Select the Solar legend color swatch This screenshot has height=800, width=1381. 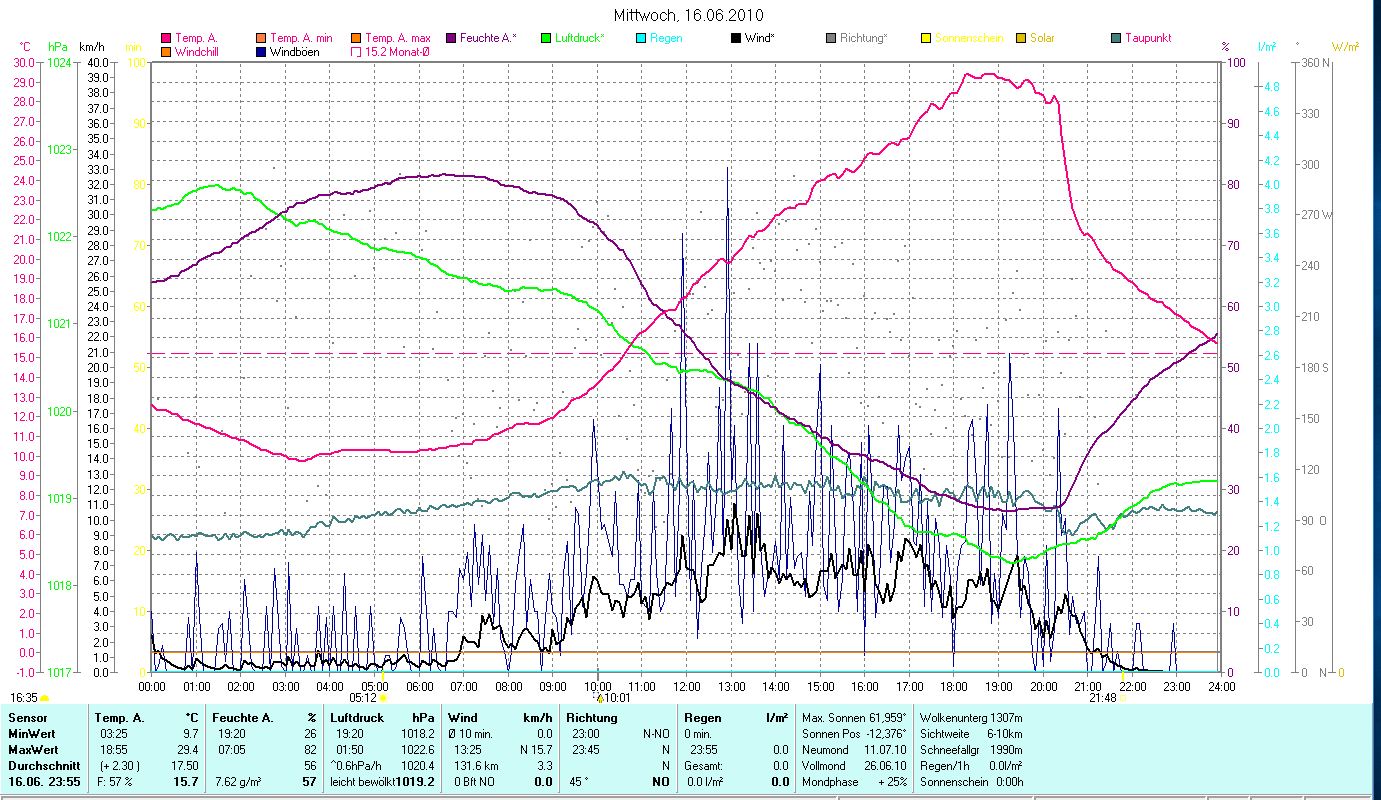1021,38
